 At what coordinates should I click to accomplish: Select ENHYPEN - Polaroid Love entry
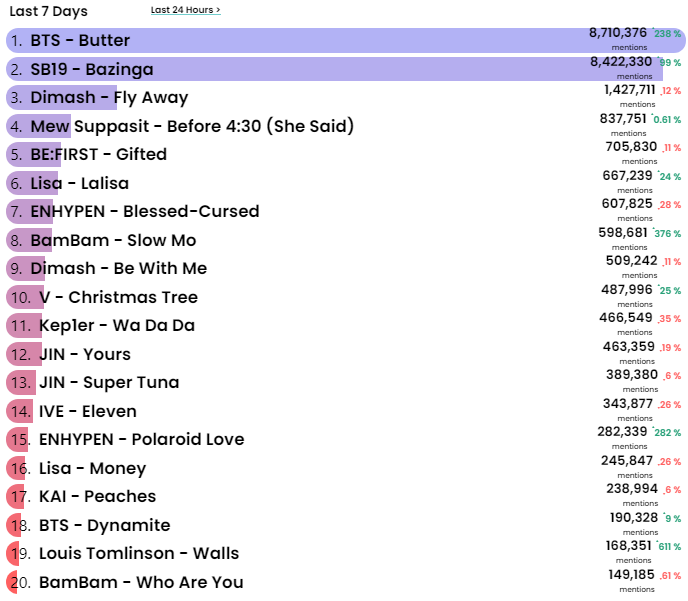coord(345,440)
